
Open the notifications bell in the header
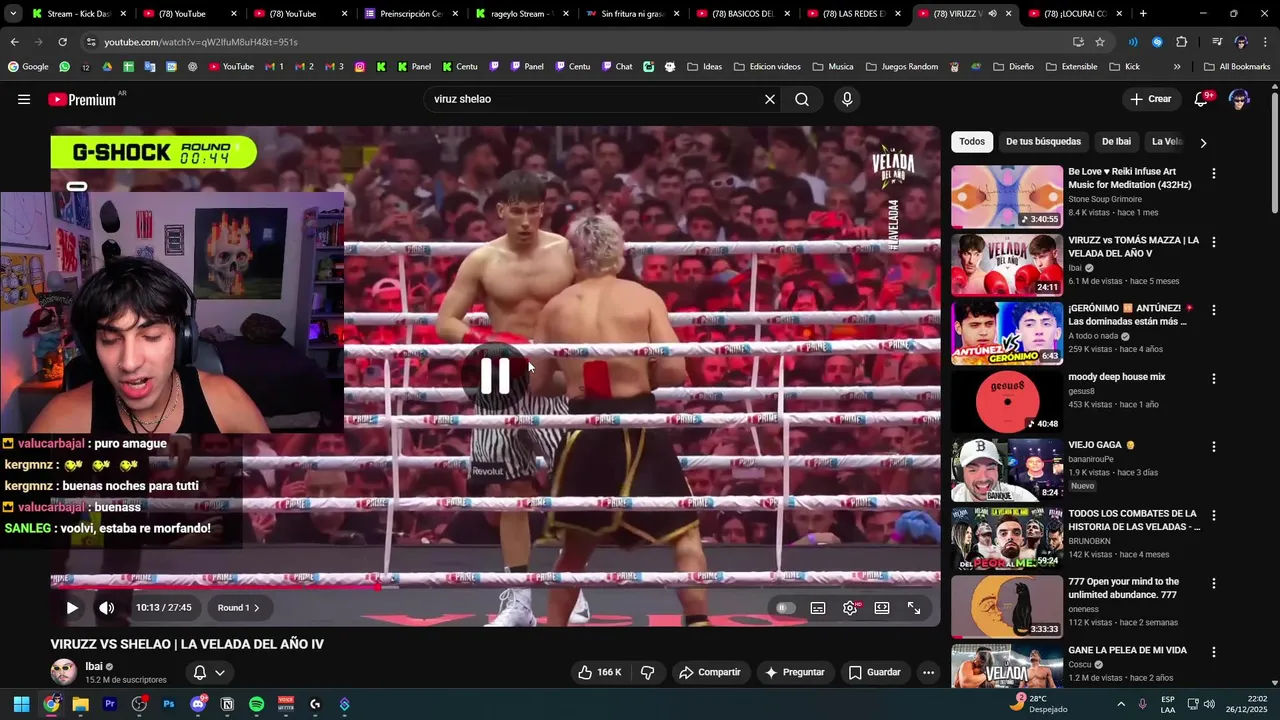(x=1202, y=99)
